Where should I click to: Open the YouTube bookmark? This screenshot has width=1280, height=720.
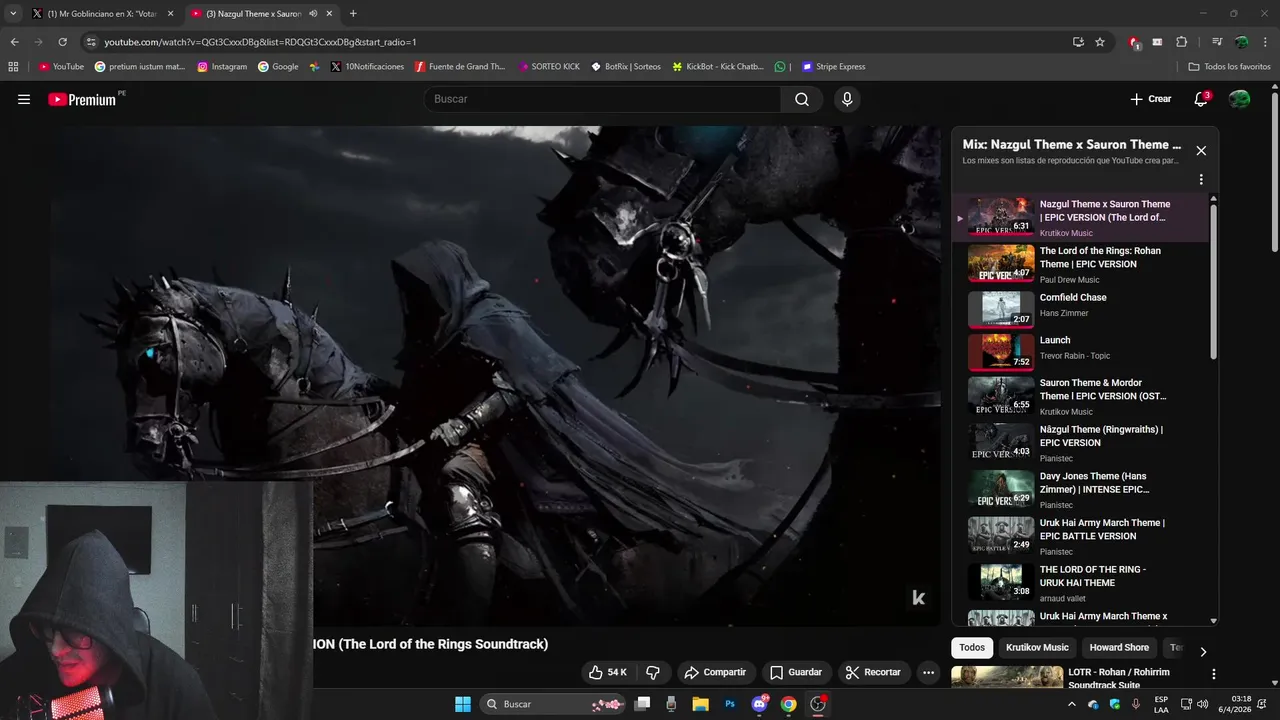(x=61, y=67)
